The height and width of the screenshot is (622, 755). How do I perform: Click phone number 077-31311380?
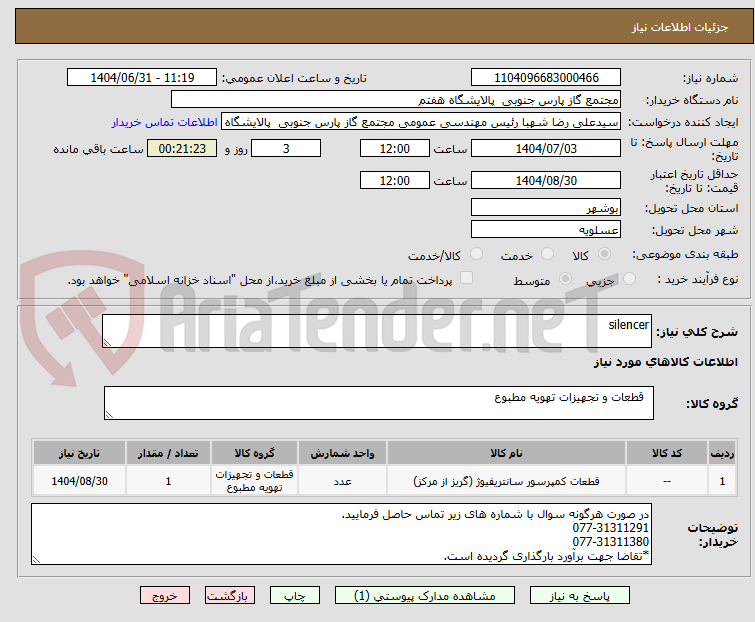pos(611,542)
